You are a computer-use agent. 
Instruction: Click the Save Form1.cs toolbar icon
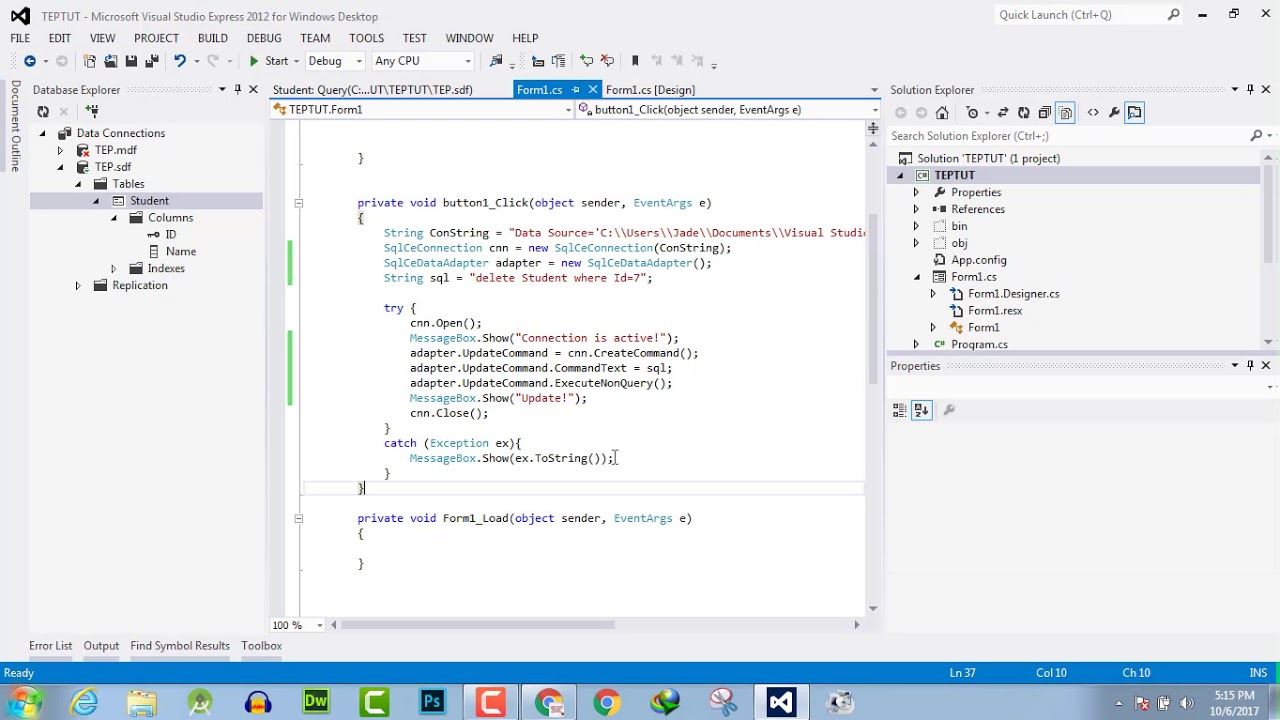(131, 61)
